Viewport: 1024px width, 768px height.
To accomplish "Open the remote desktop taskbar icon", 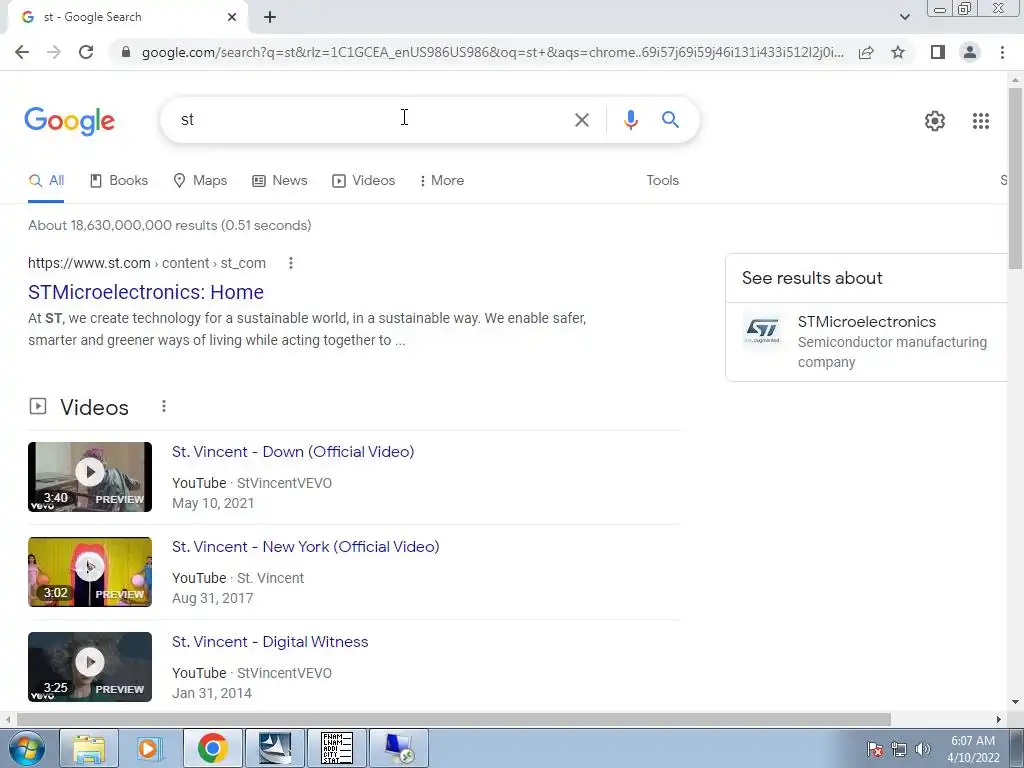I will pyautogui.click(x=398, y=748).
